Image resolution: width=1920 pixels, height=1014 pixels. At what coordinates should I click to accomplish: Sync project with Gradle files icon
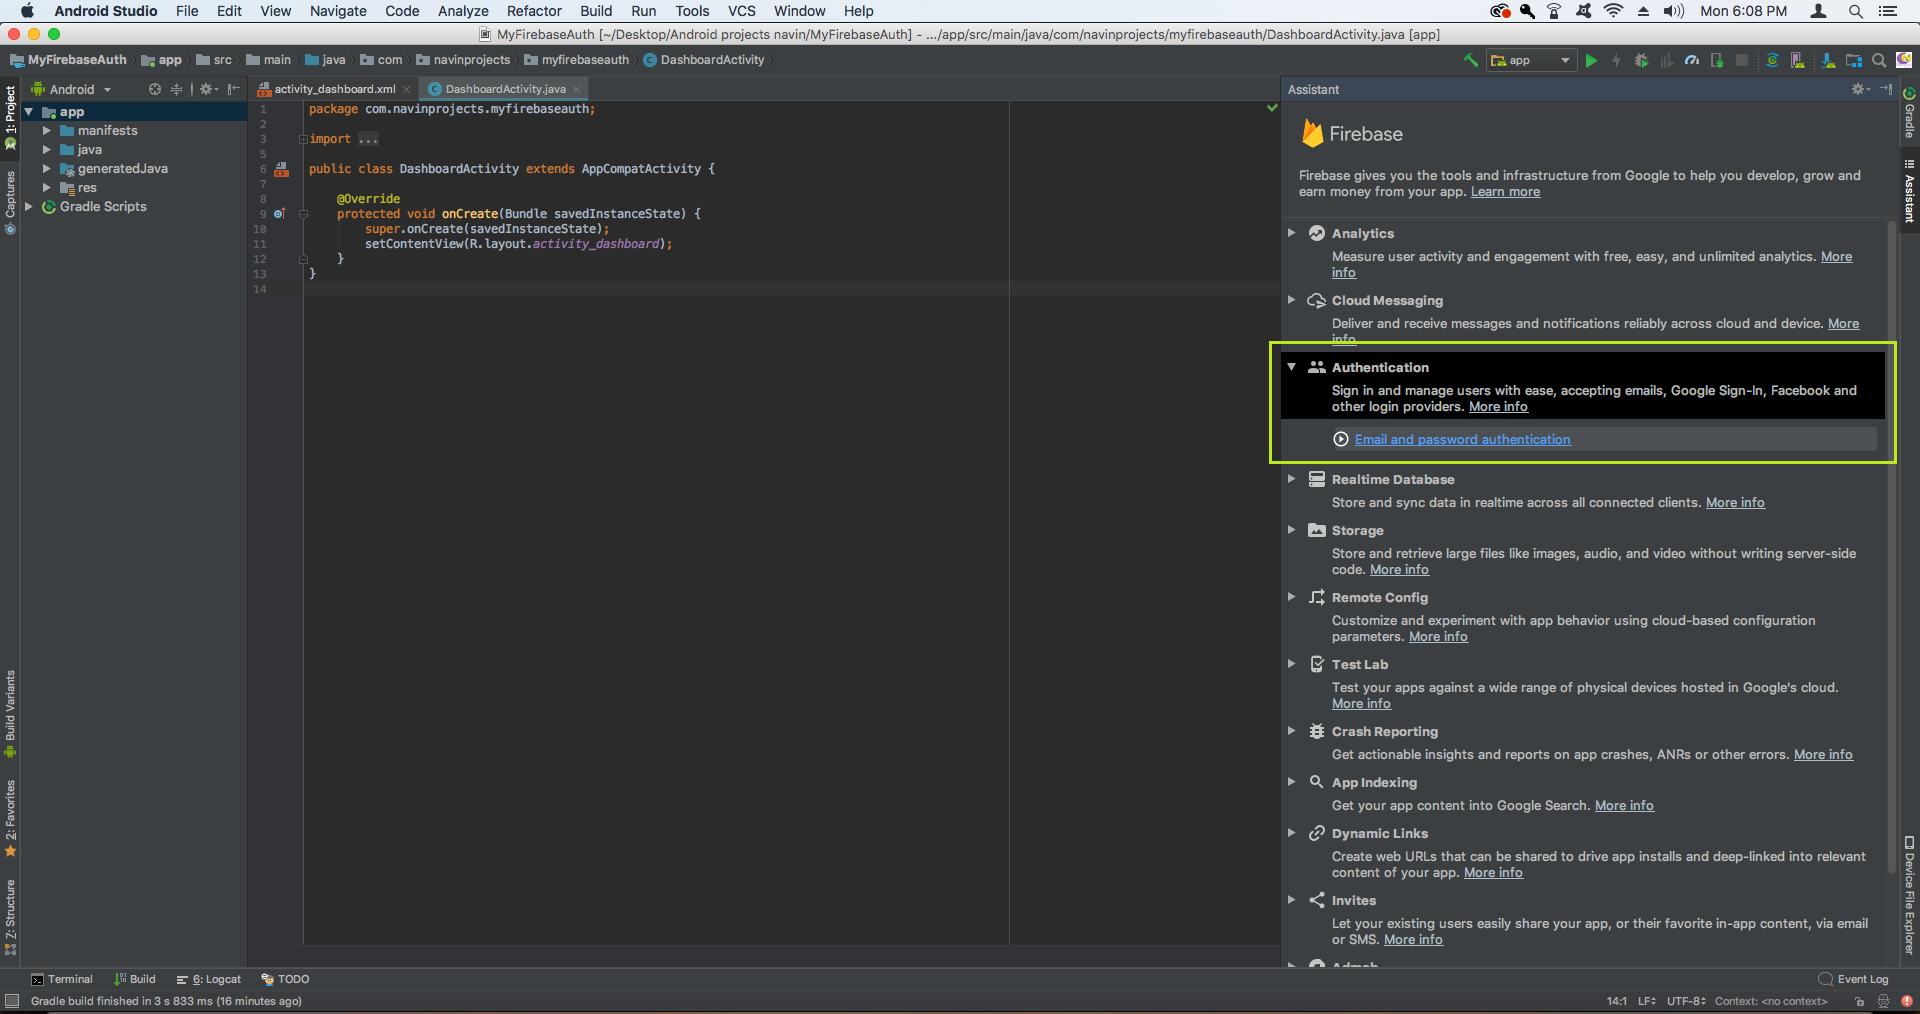point(1772,60)
